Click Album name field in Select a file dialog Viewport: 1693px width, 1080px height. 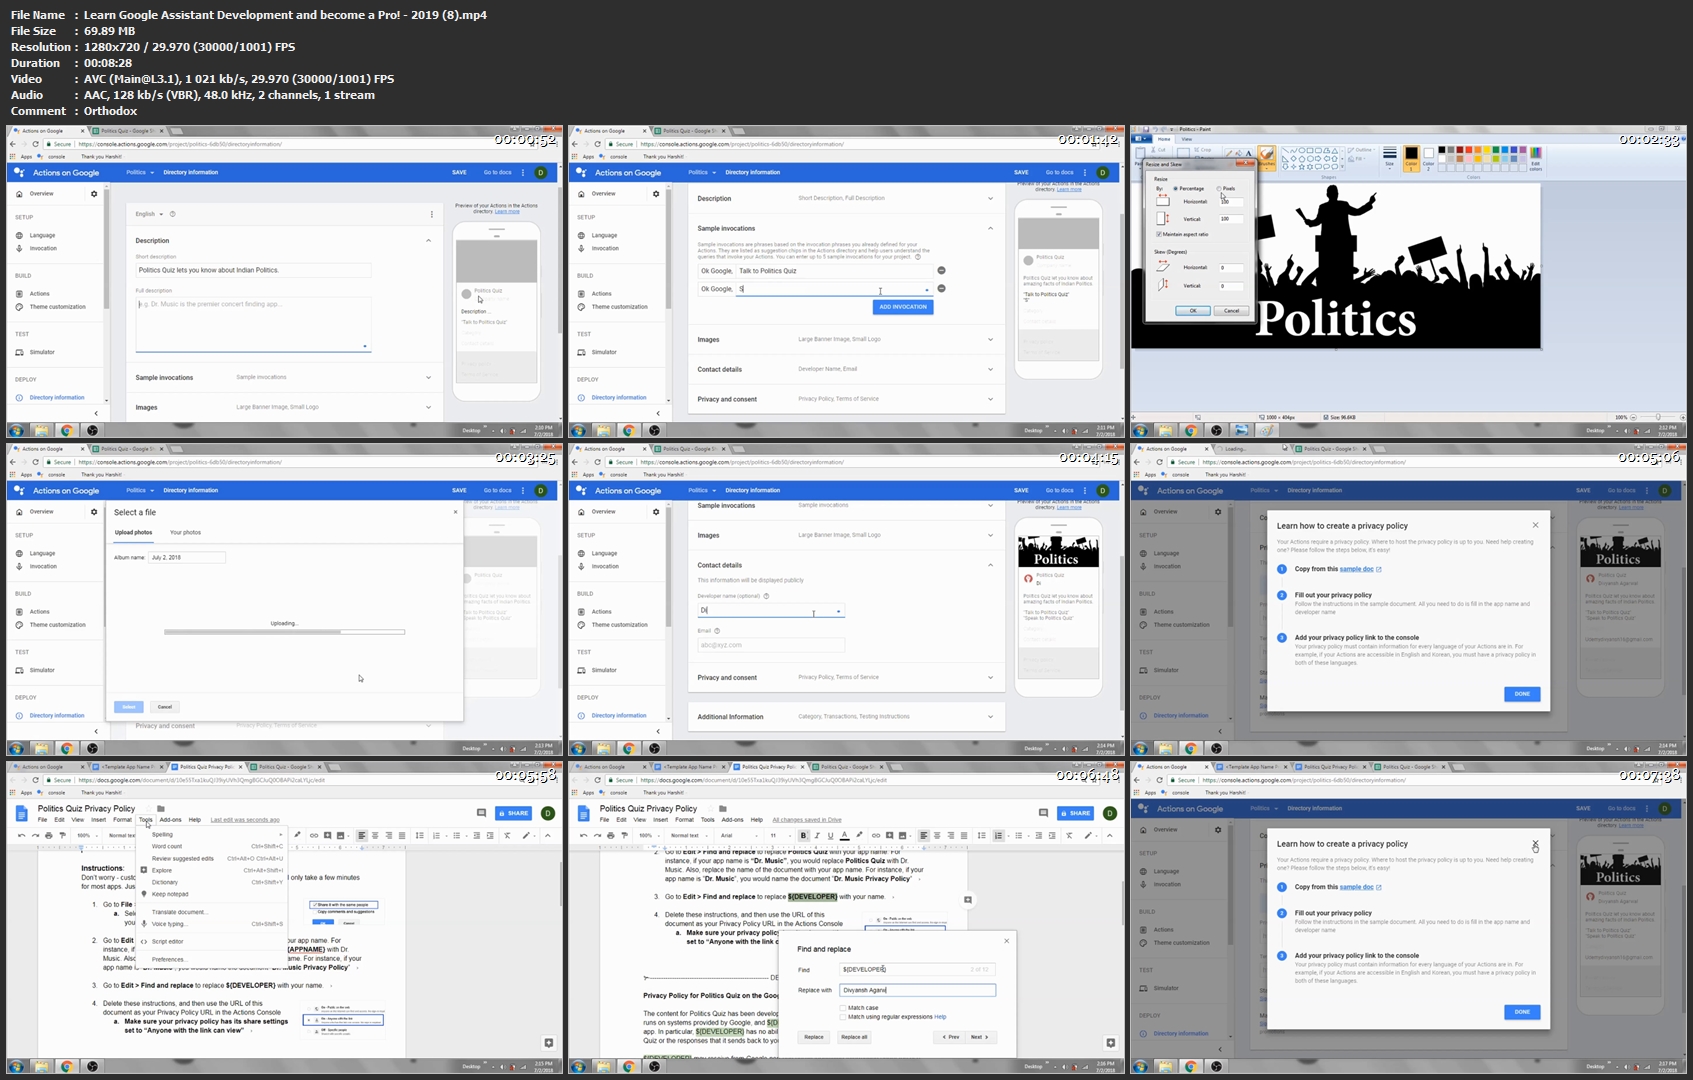click(187, 557)
